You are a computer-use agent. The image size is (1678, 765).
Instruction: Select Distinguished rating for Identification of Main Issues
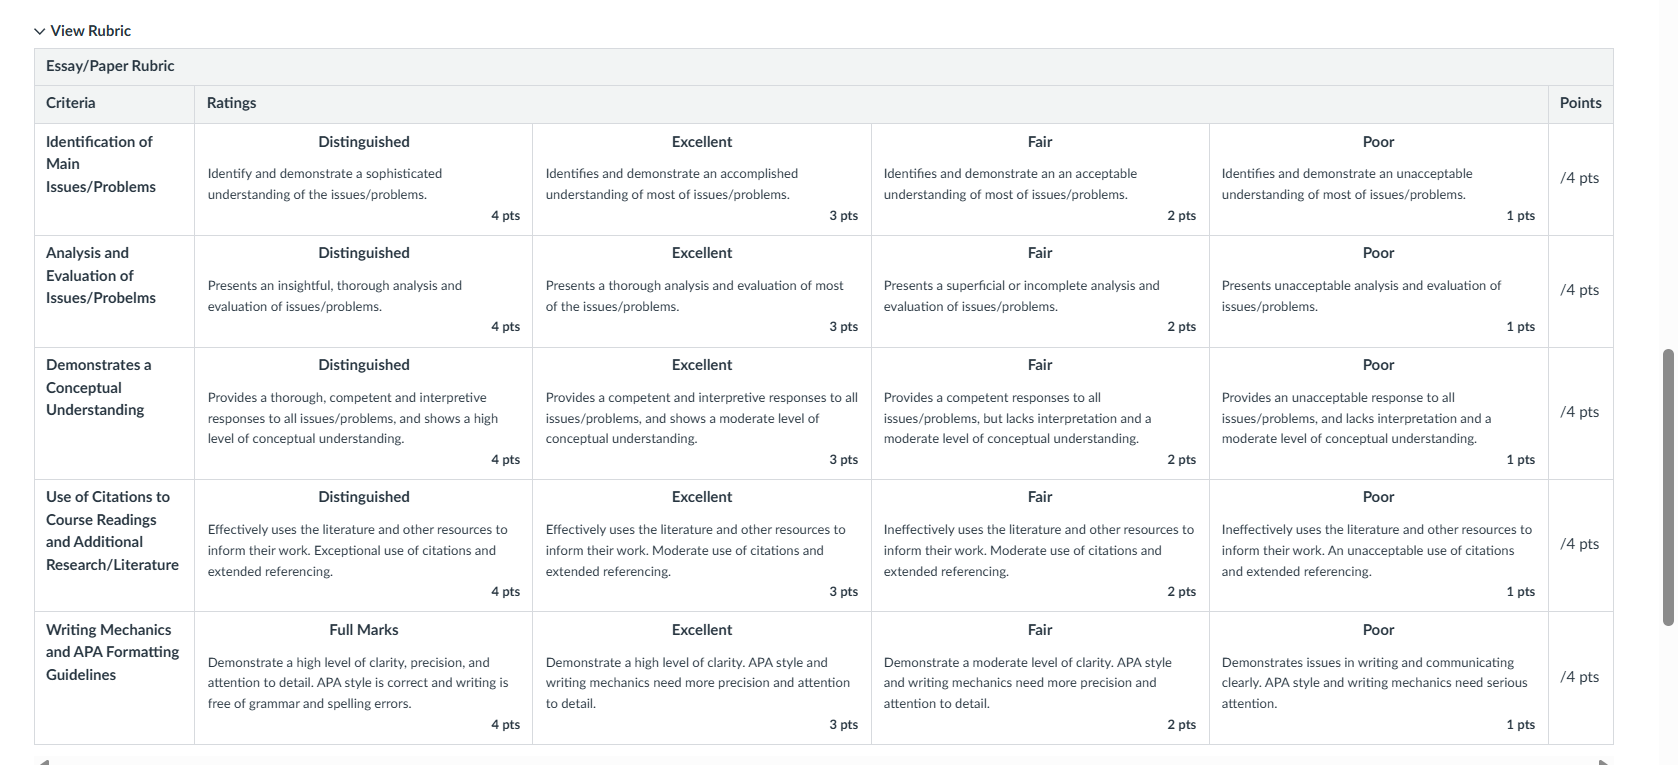(363, 180)
